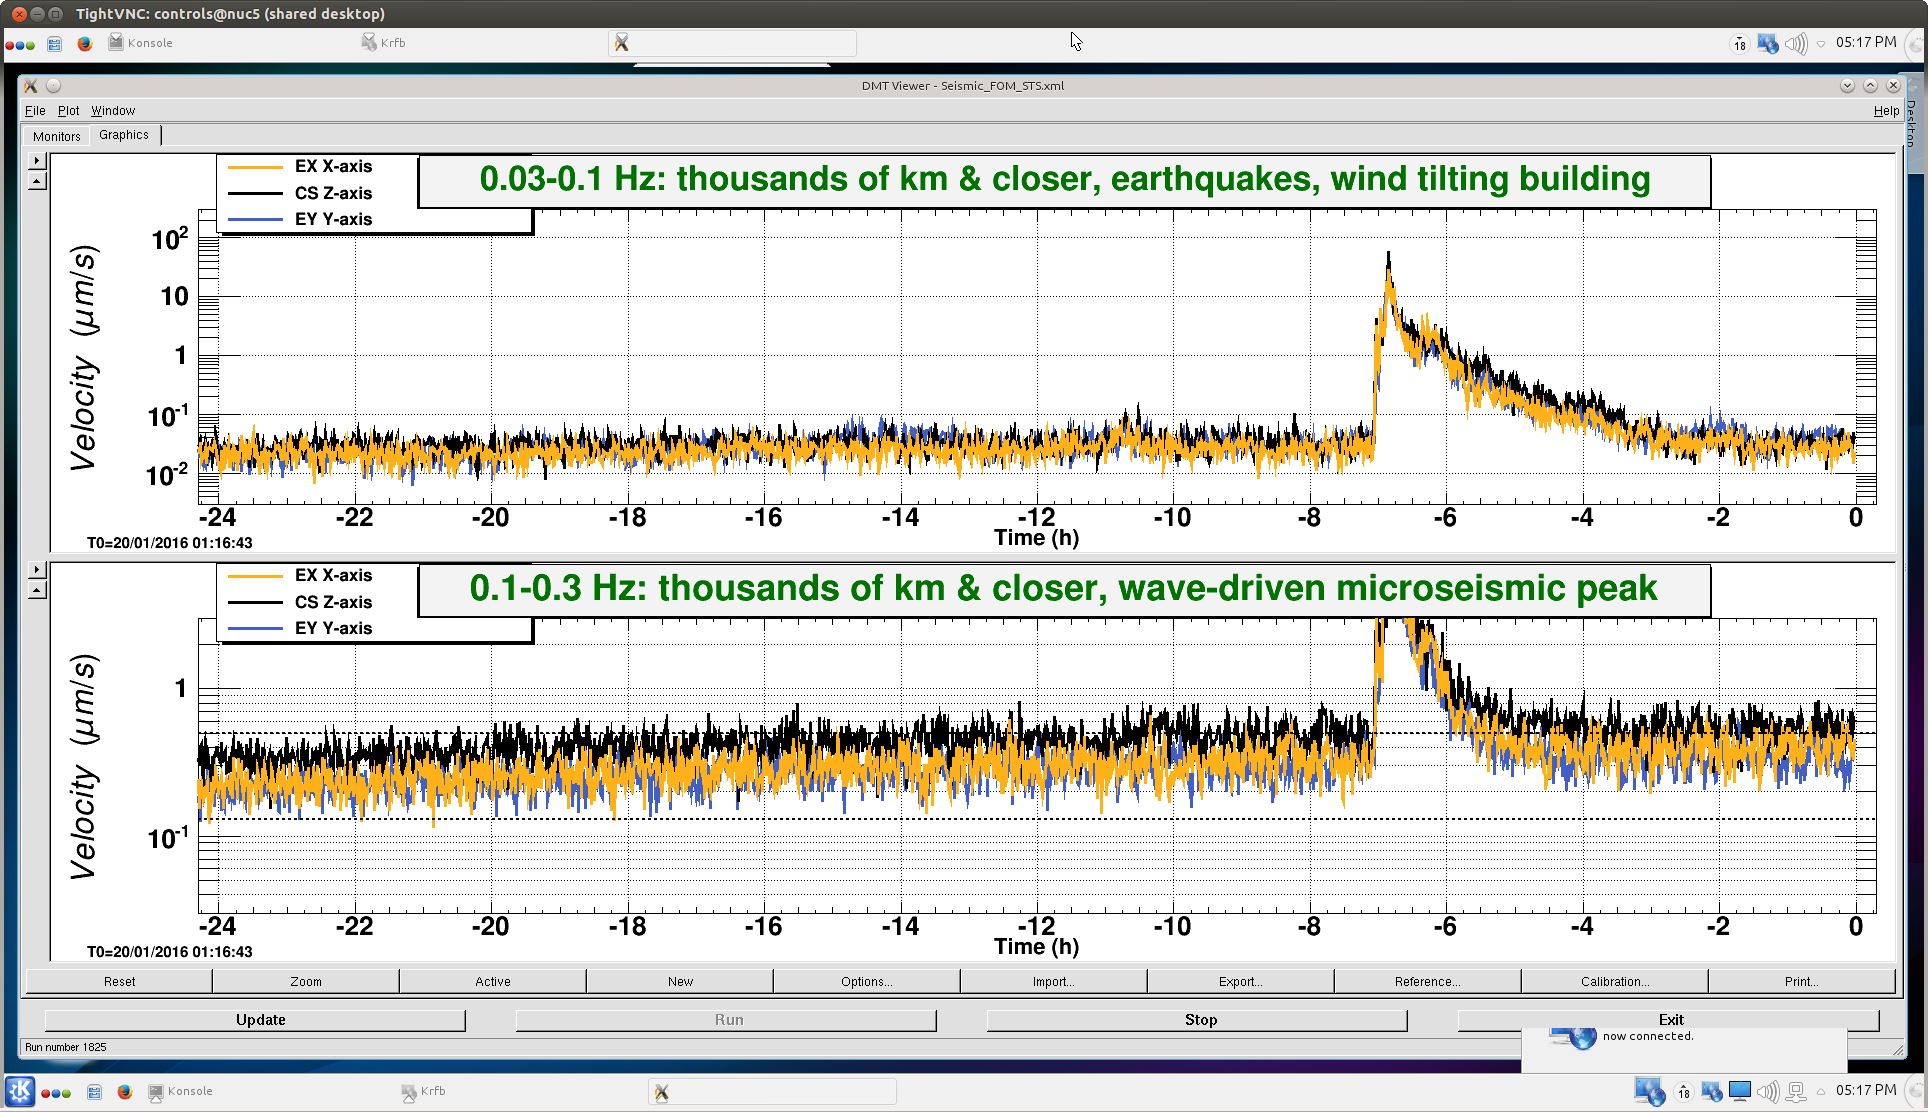
Task: Click the network globe tray icon in top panel
Action: click(1768, 43)
